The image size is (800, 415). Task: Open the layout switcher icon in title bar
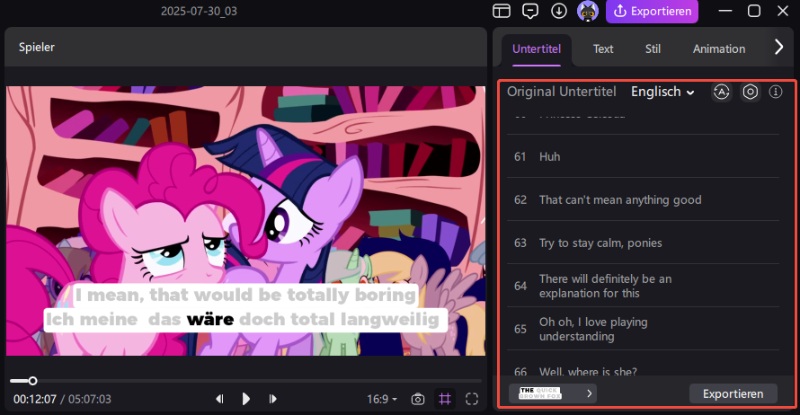[502, 11]
